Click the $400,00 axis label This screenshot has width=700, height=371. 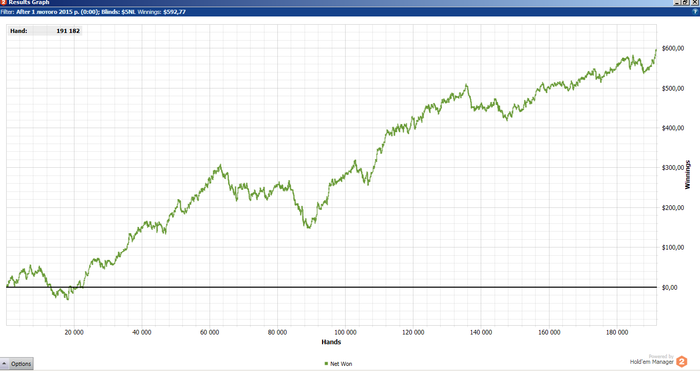pyautogui.click(x=673, y=128)
